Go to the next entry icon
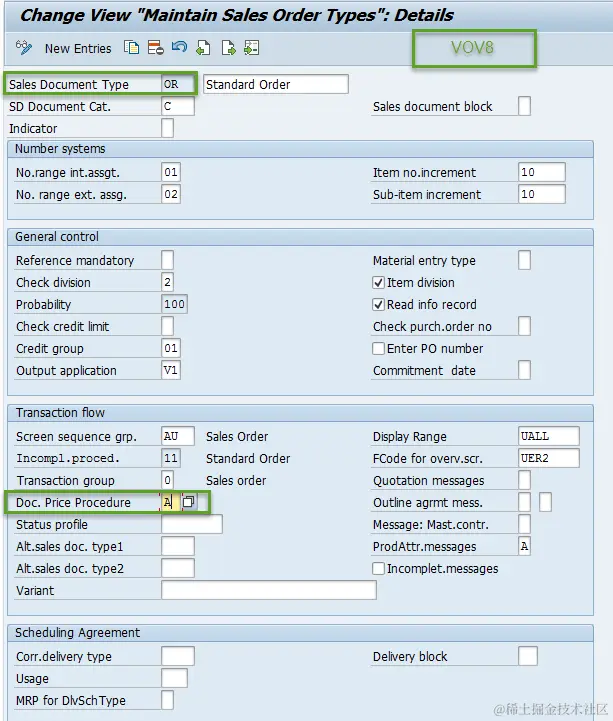 coord(228,48)
